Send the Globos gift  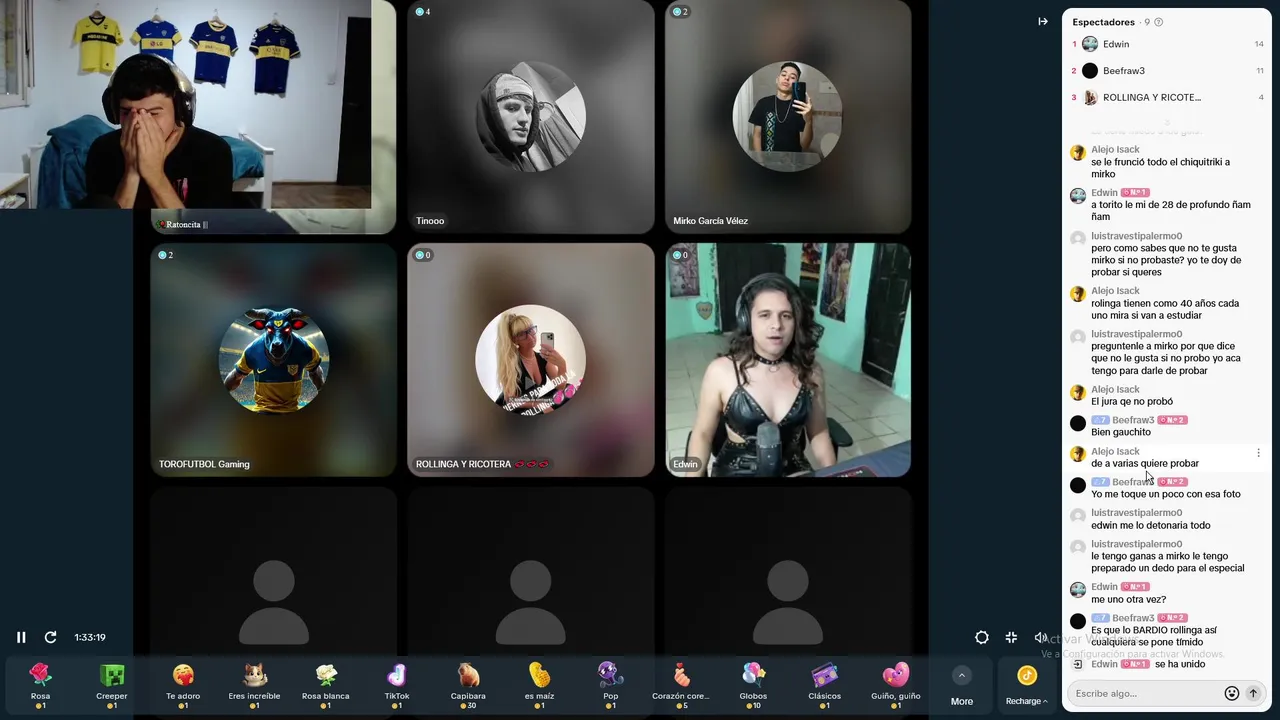tap(753, 685)
